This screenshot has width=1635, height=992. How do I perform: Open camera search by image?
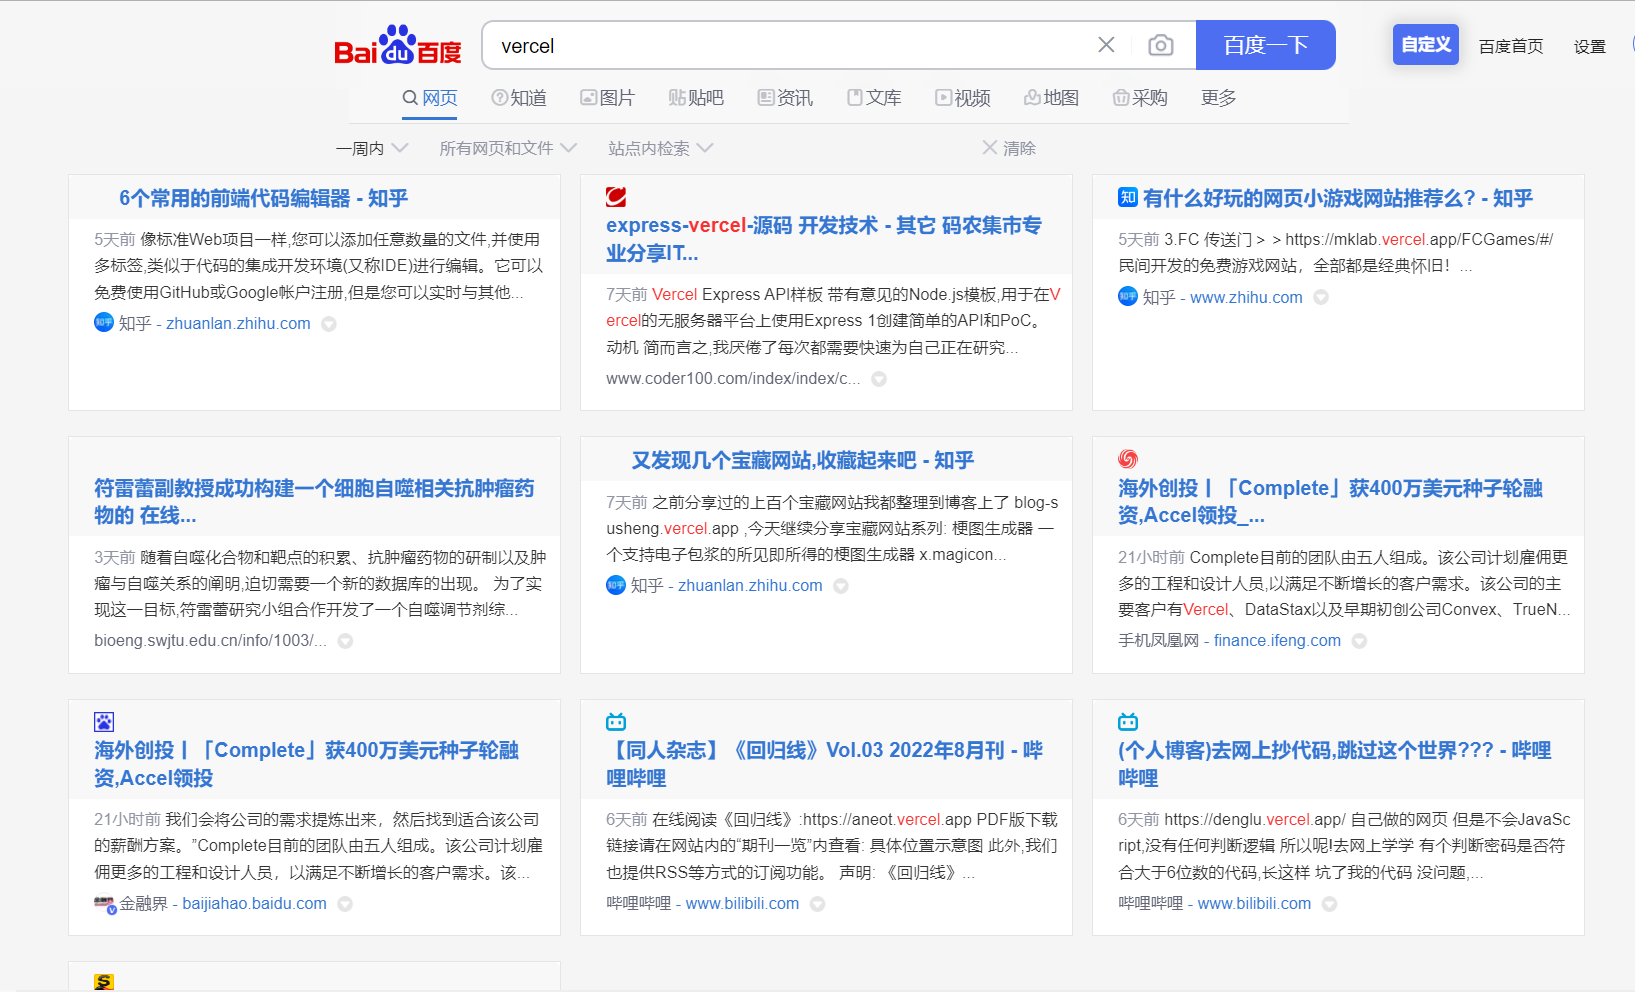(1160, 45)
